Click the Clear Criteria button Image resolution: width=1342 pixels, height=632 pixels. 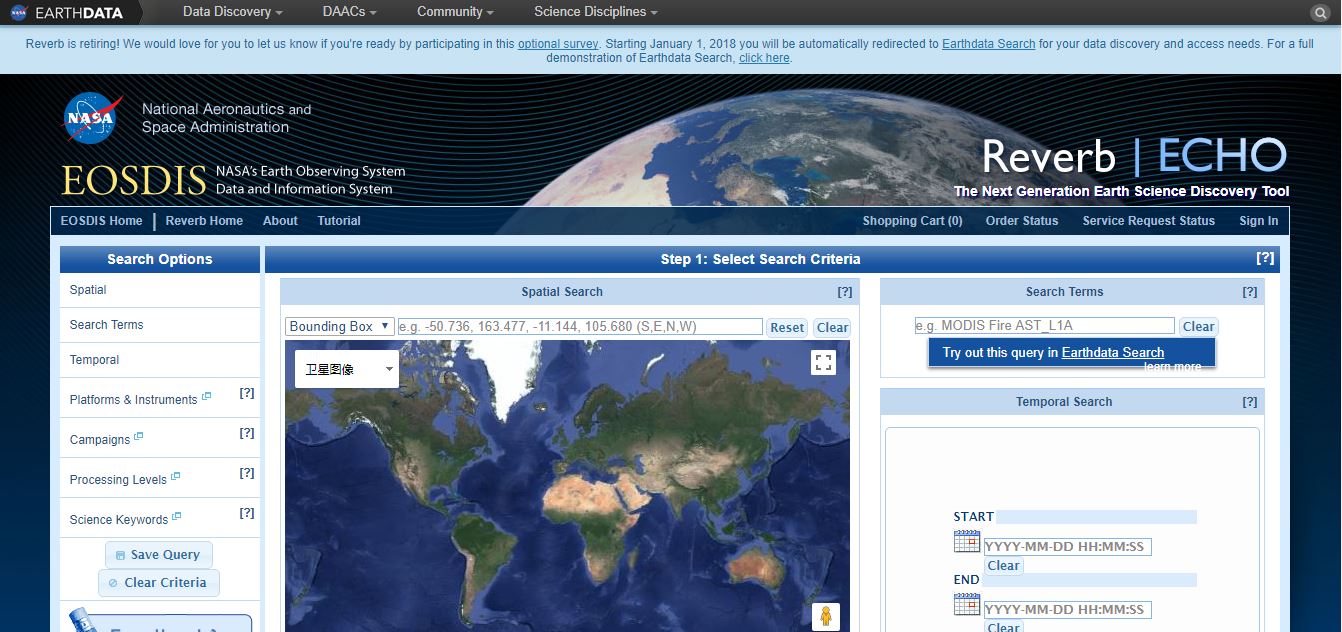(x=158, y=583)
